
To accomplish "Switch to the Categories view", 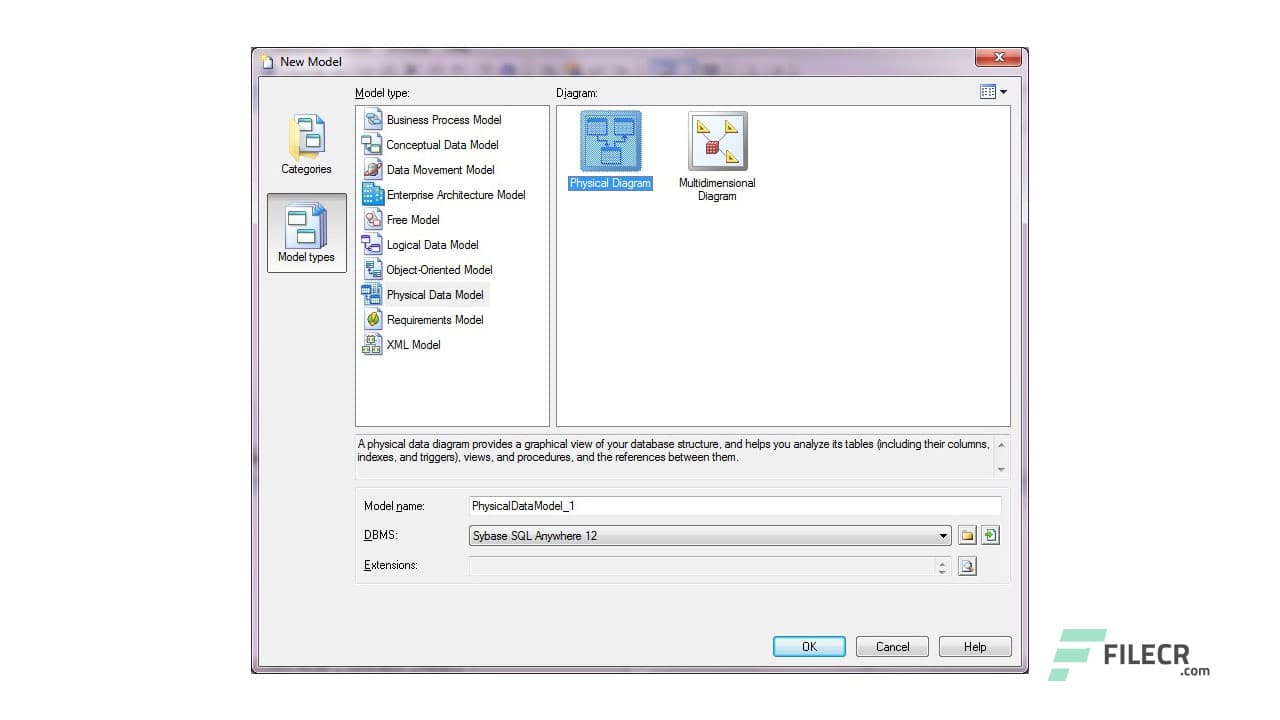I will click(x=306, y=143).
